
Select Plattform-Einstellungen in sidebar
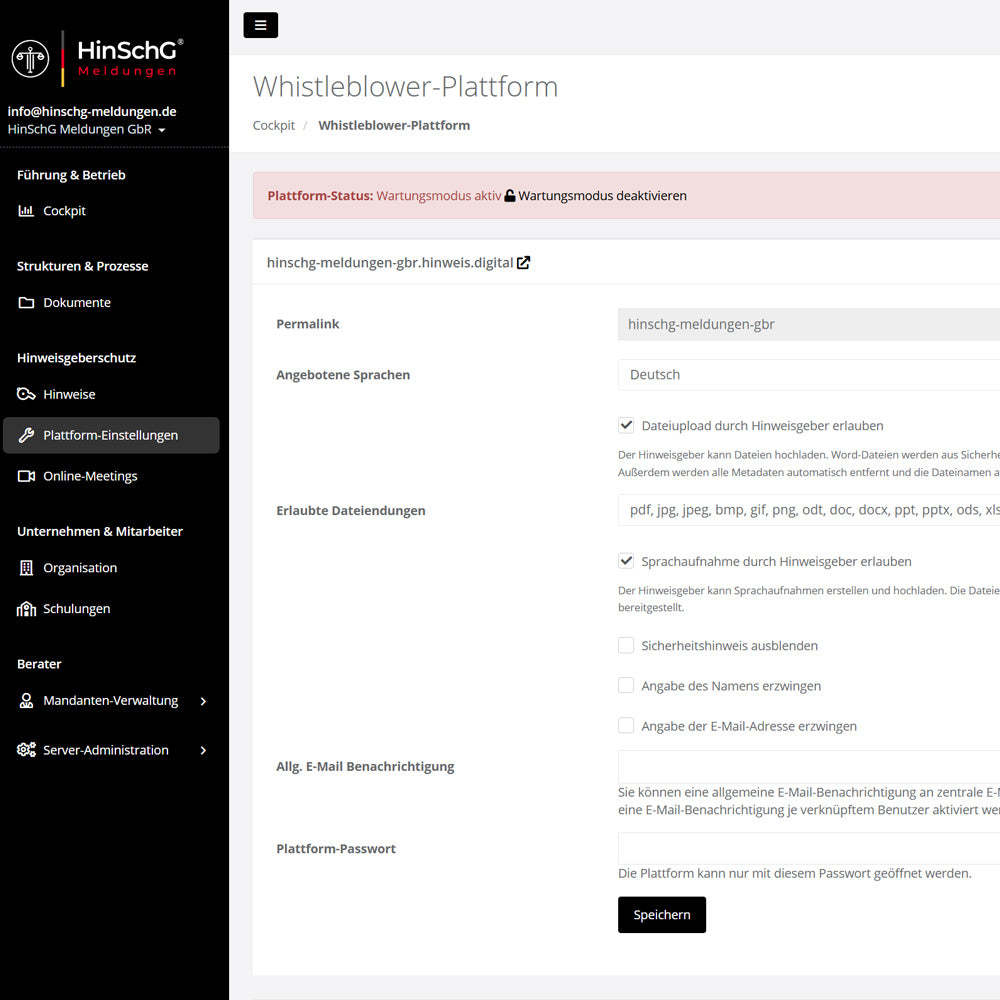[x=110, y=435]
